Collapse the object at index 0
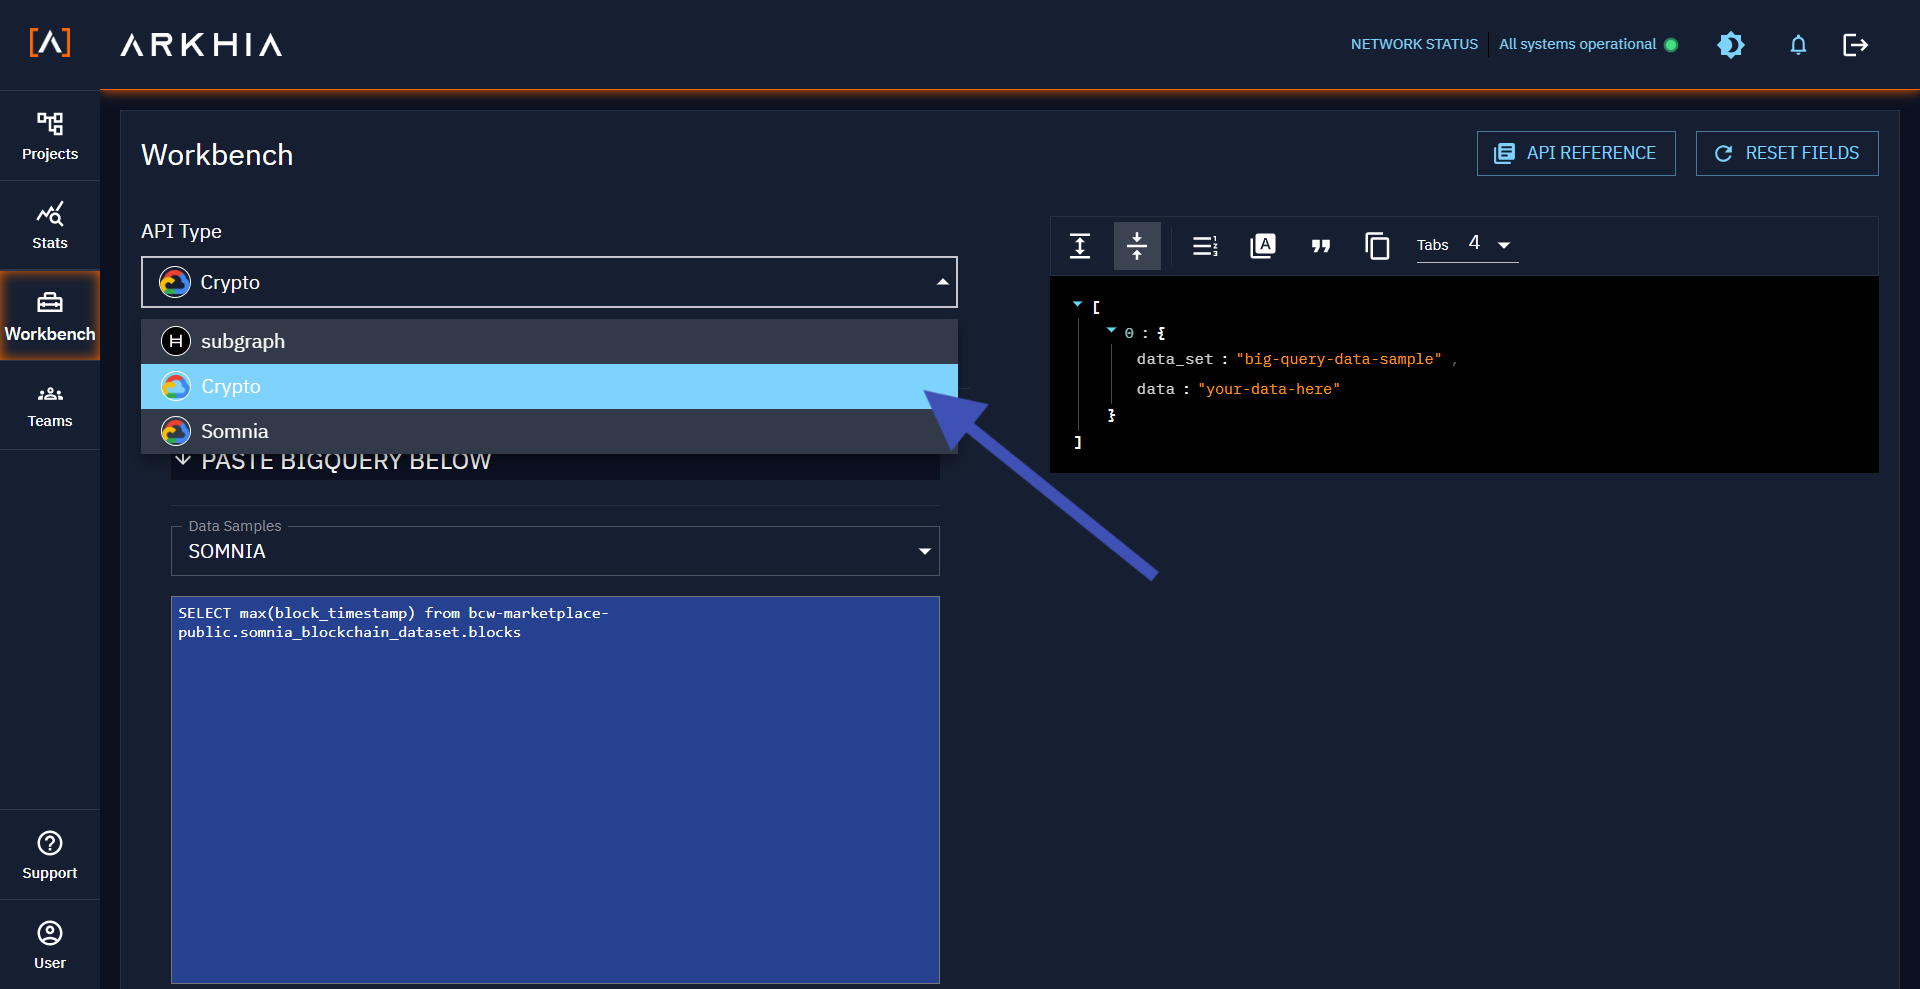 coord(1110,331)
